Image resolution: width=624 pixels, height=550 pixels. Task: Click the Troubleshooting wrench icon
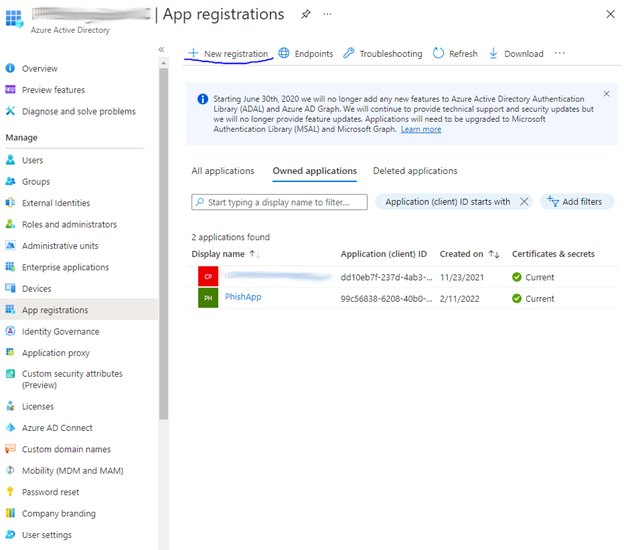coord(349,53)
